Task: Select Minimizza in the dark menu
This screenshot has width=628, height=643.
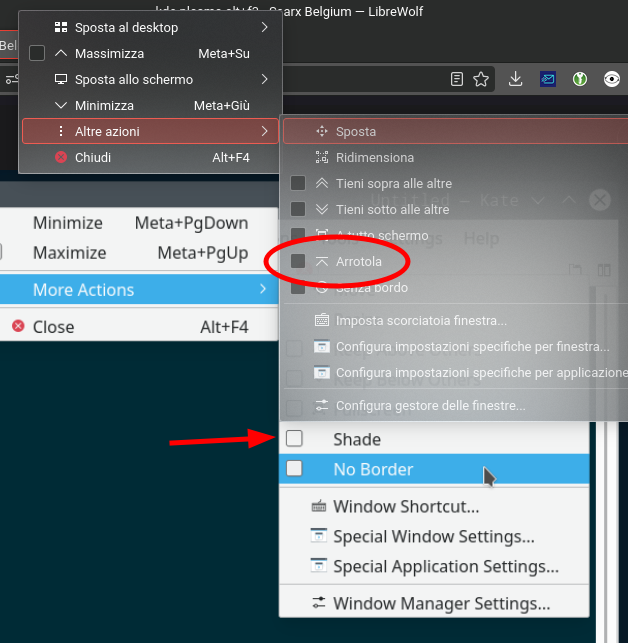Action: click(x=150, y=105)
